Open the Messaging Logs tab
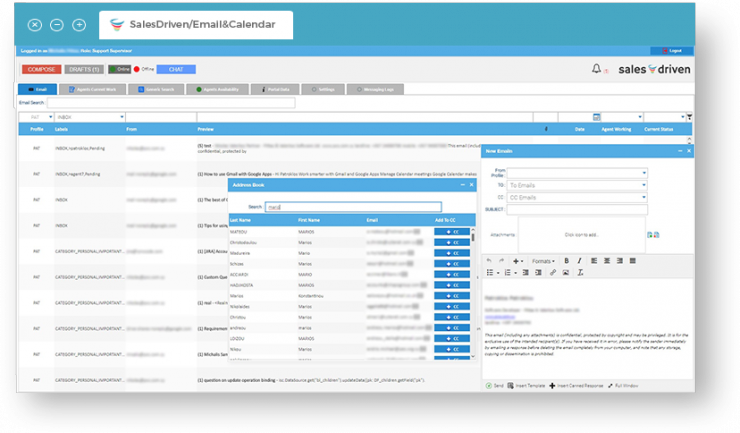Image resolution: width=740 pixels, height=433 pixels. (x=375, y=89)
